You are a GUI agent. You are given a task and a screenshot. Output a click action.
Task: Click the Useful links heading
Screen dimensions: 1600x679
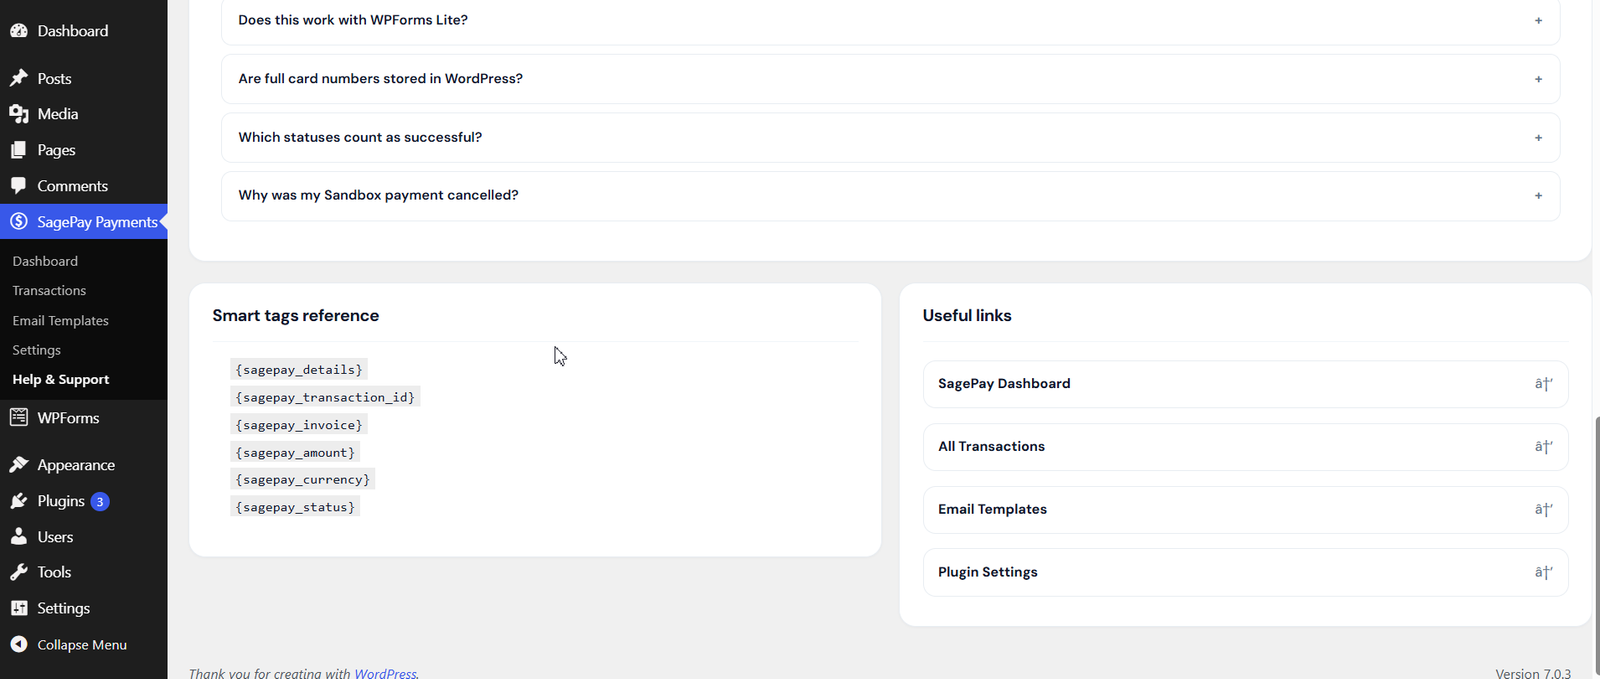[x=967, y=316]
